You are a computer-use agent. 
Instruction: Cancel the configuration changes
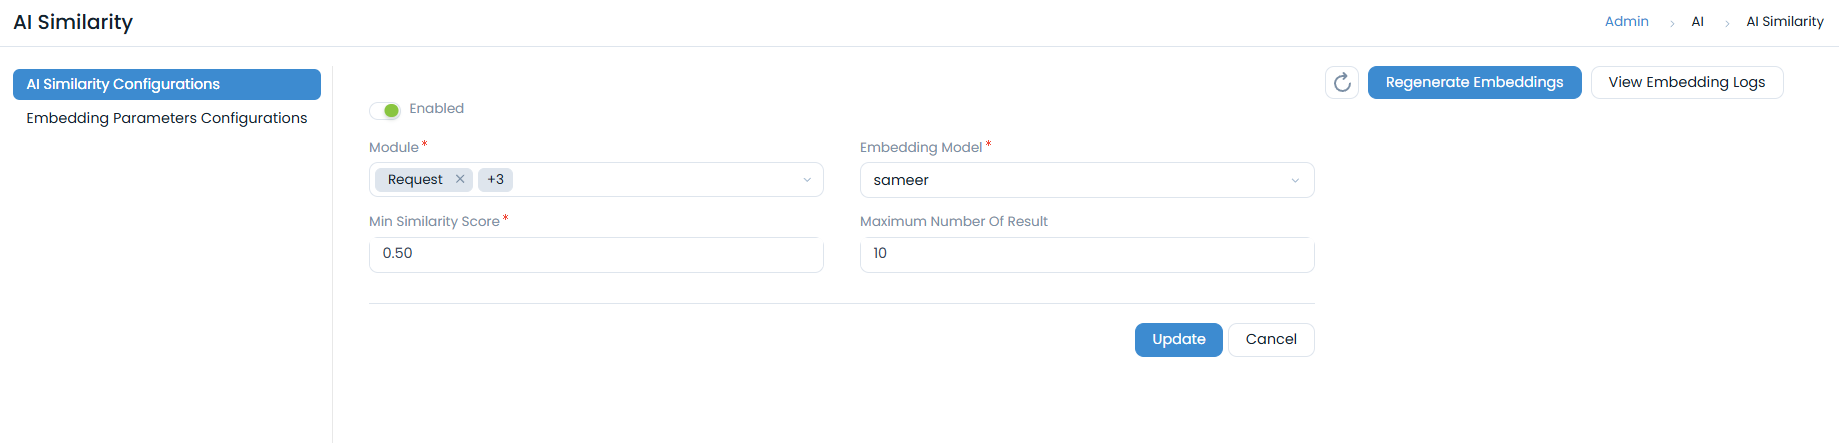point(1271,340)
